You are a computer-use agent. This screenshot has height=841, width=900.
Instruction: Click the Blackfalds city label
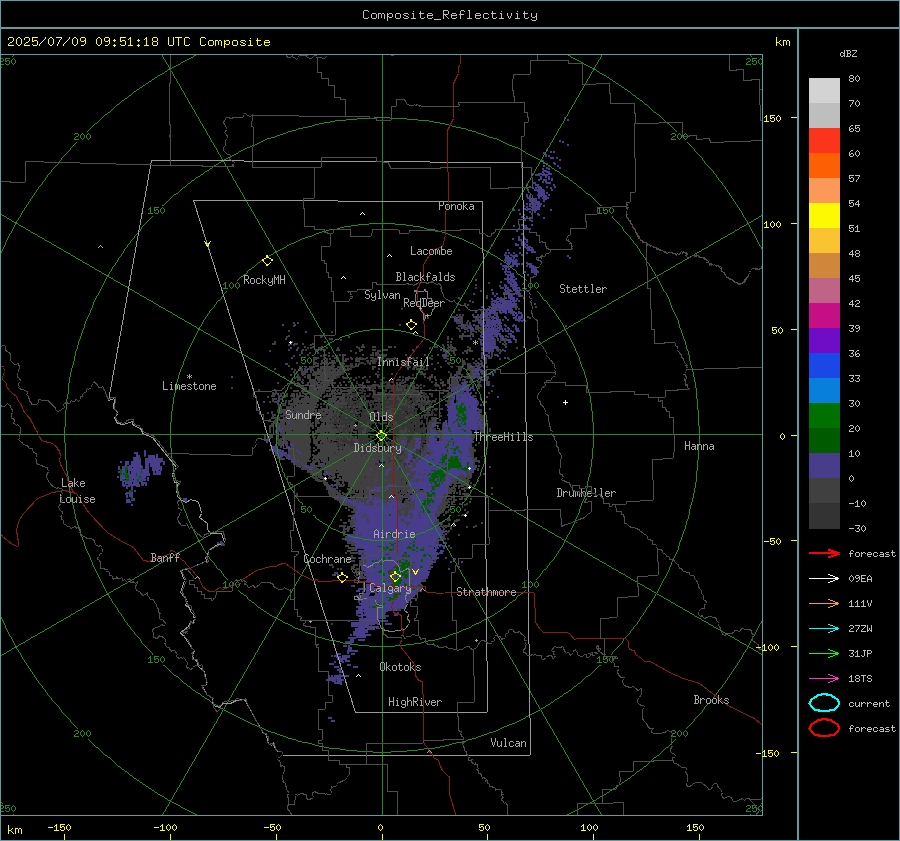(x=425, y=277)
